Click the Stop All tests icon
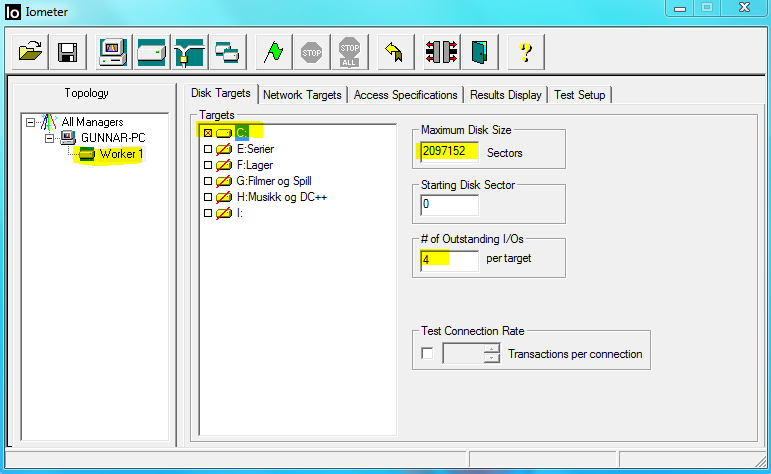Viewport: 771px width, 474px height. click(x=349, y=52)
